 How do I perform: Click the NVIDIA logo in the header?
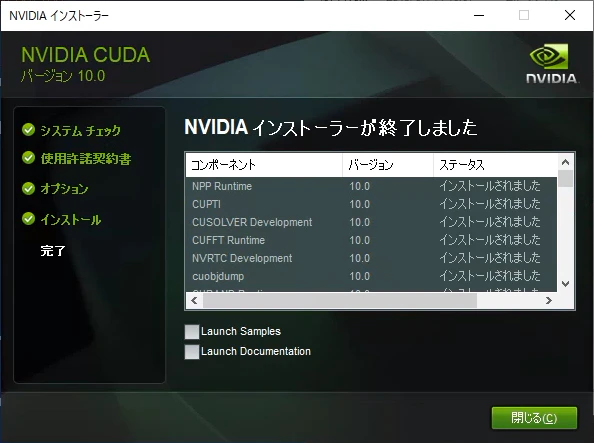tap(551, 63)
